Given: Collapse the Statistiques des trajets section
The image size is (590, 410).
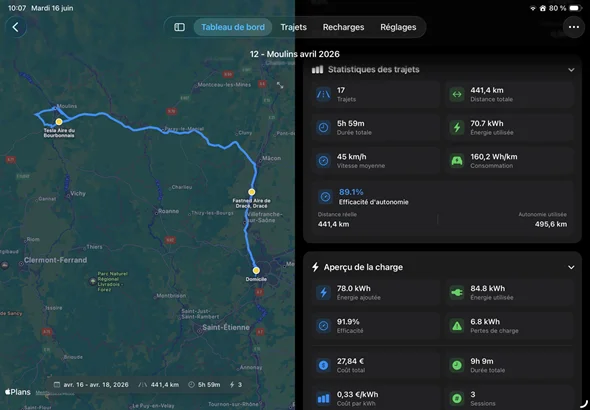Looking at the screenshot, I should tap(571, 70).
